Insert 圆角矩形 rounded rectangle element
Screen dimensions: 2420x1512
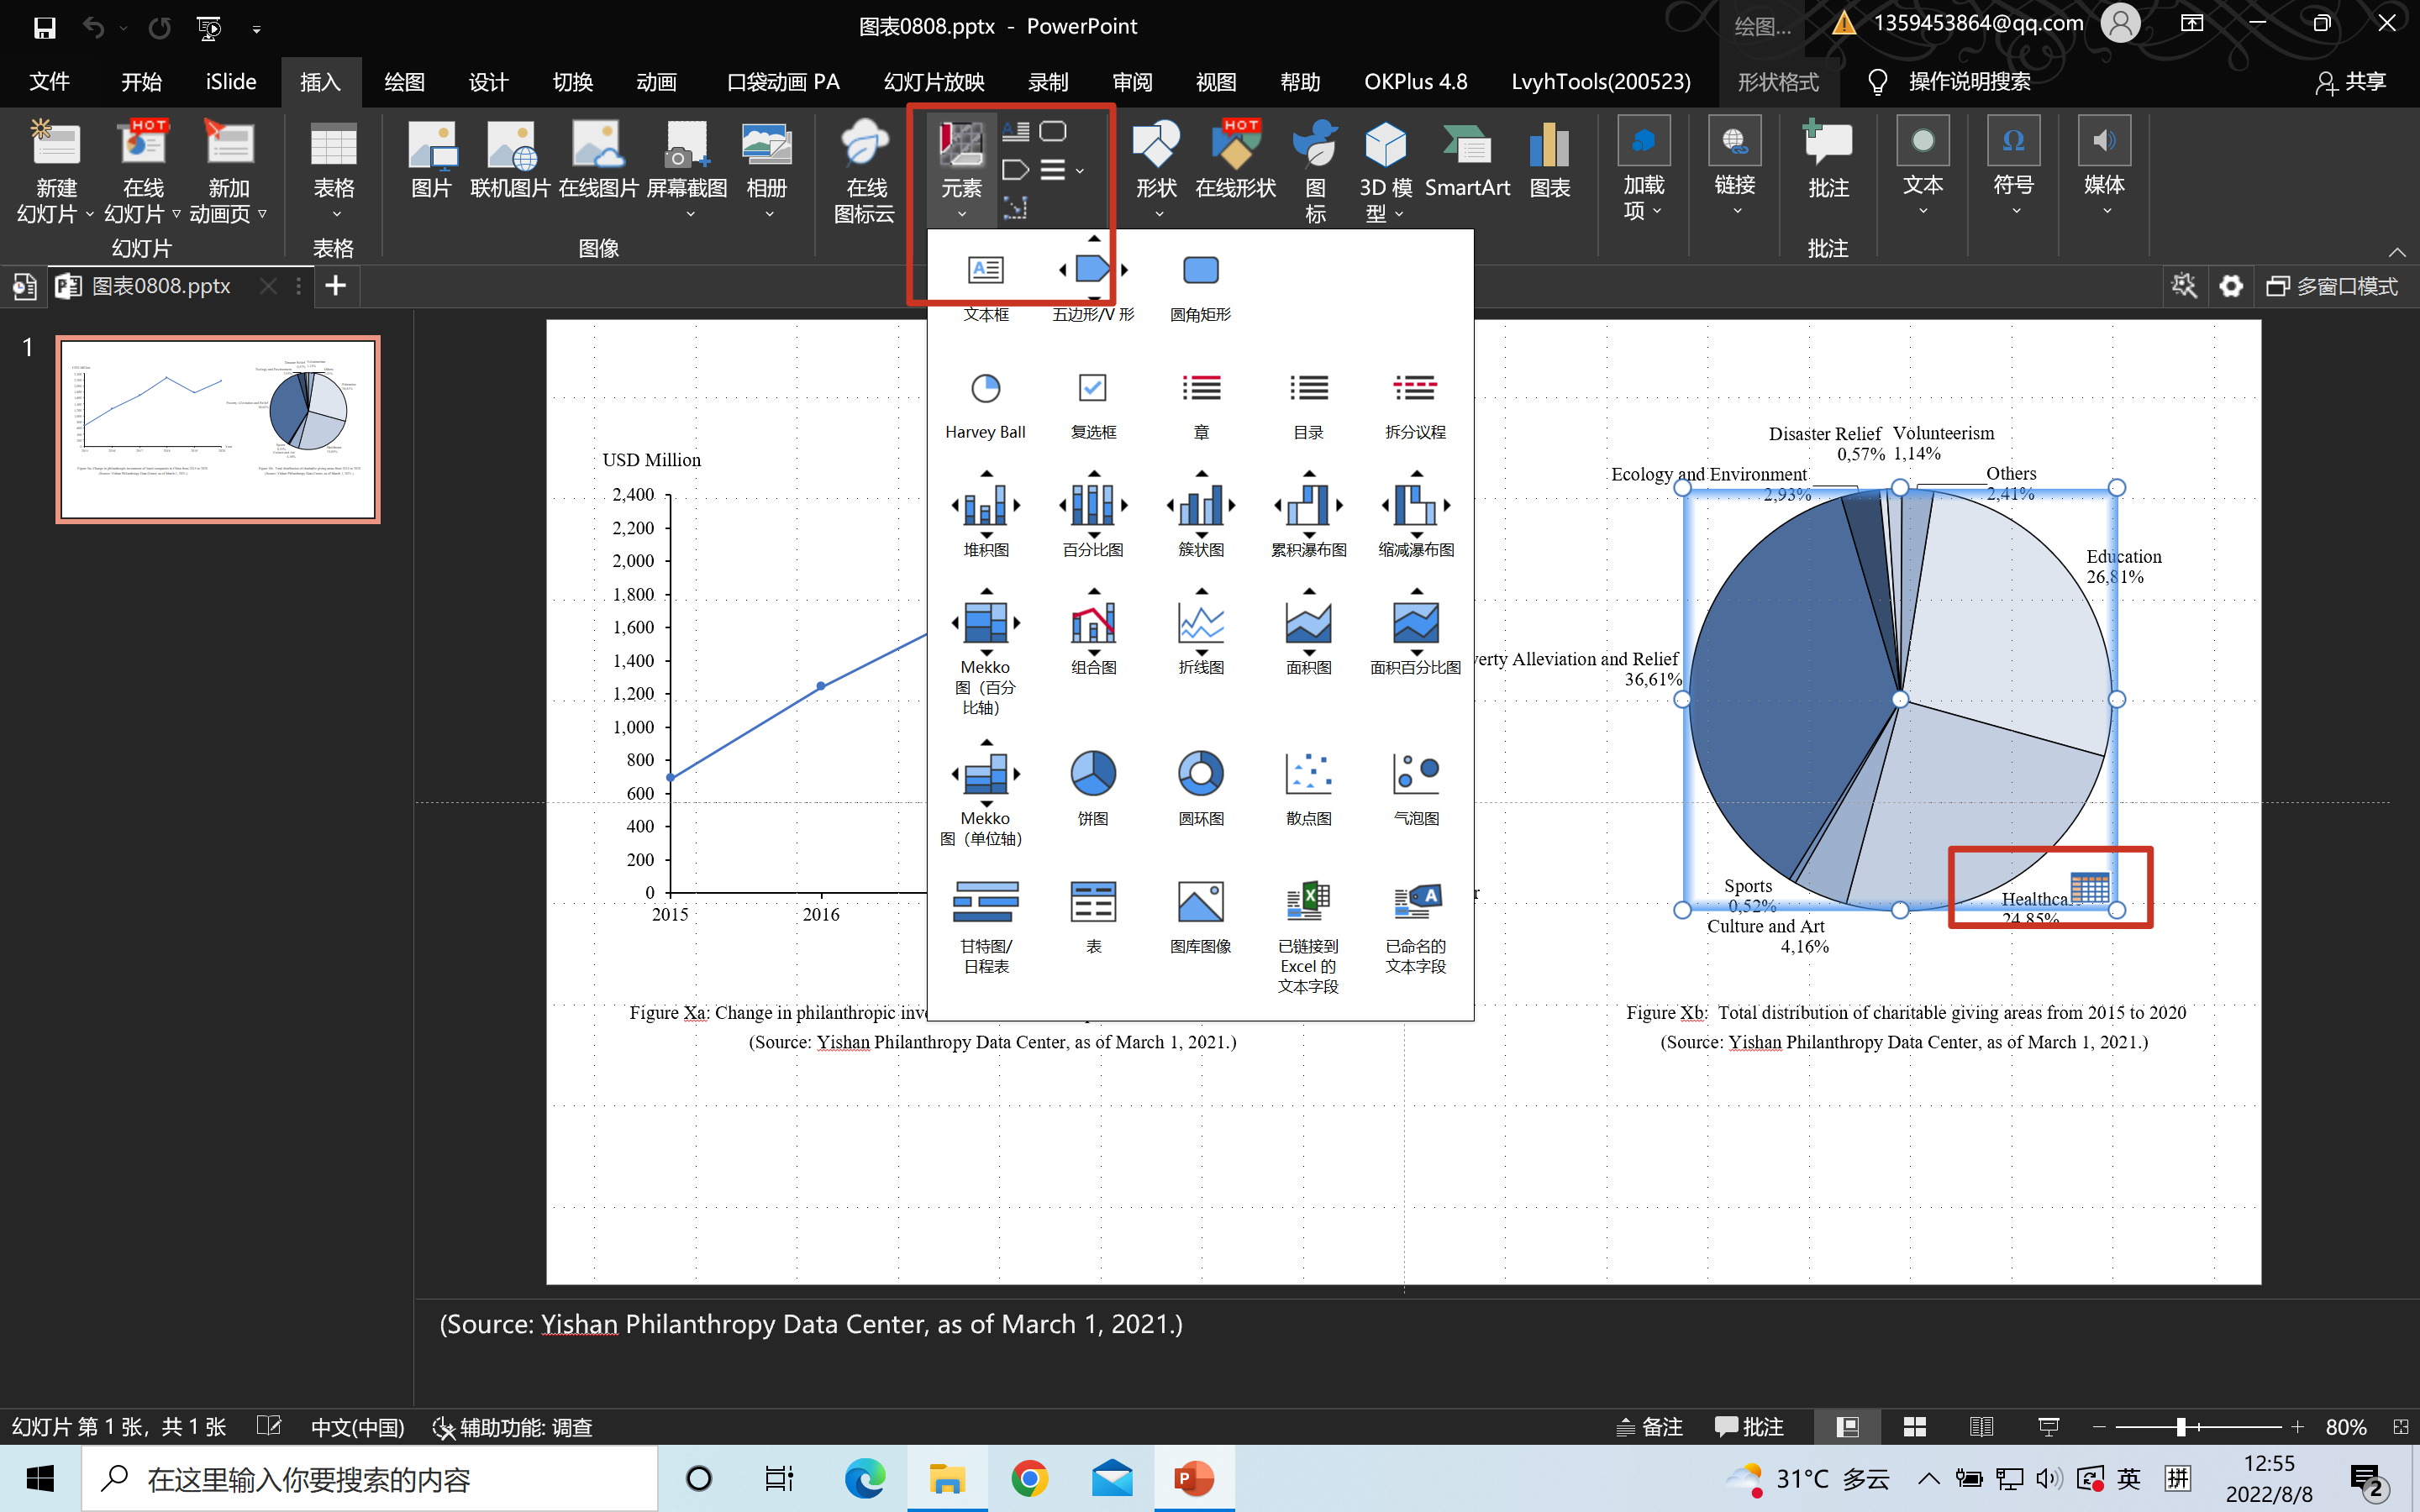[1200, 271]
